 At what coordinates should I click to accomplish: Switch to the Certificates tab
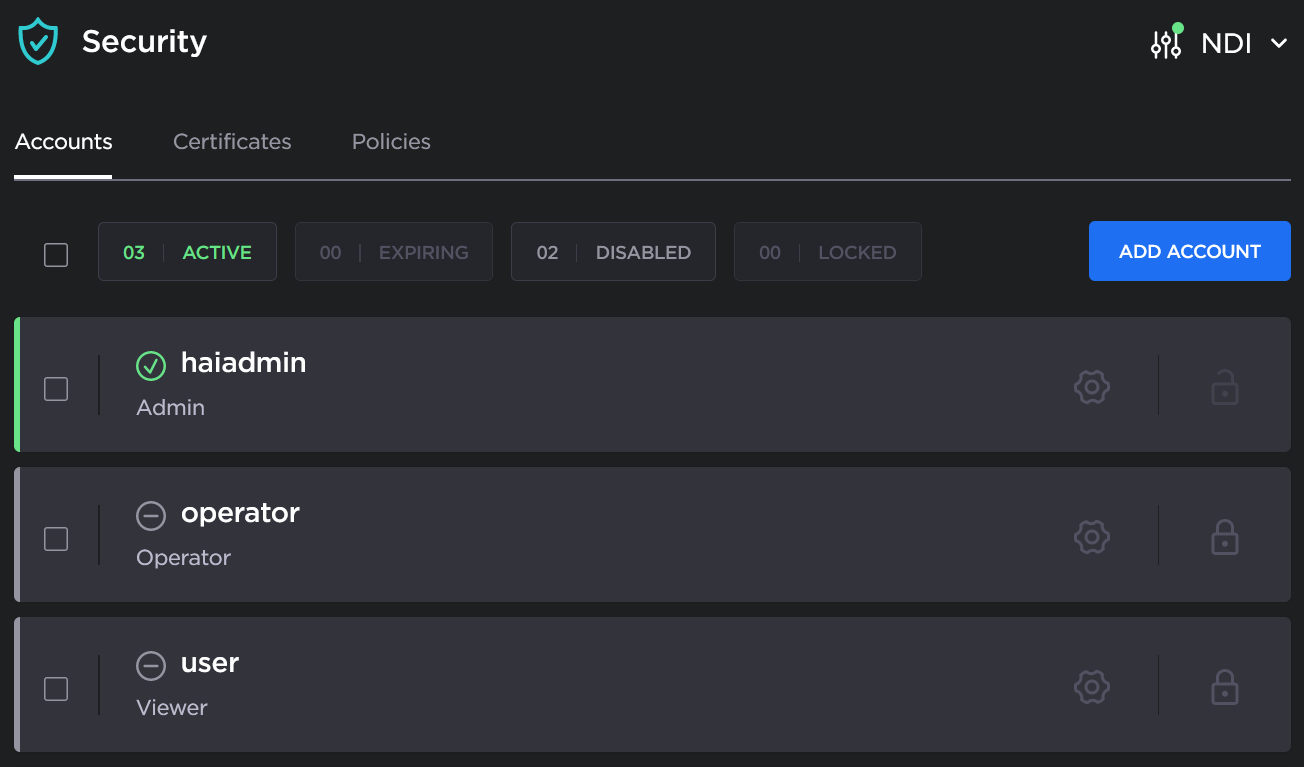(x=232, y=142)
